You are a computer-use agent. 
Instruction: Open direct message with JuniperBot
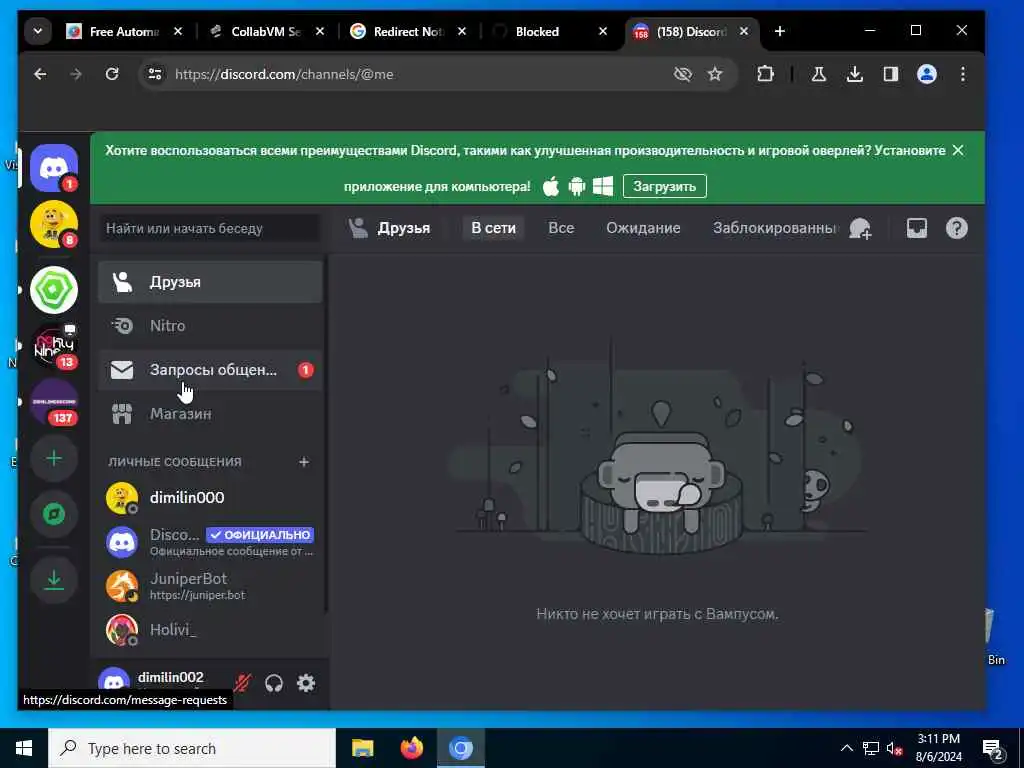[x=210, y=586]
